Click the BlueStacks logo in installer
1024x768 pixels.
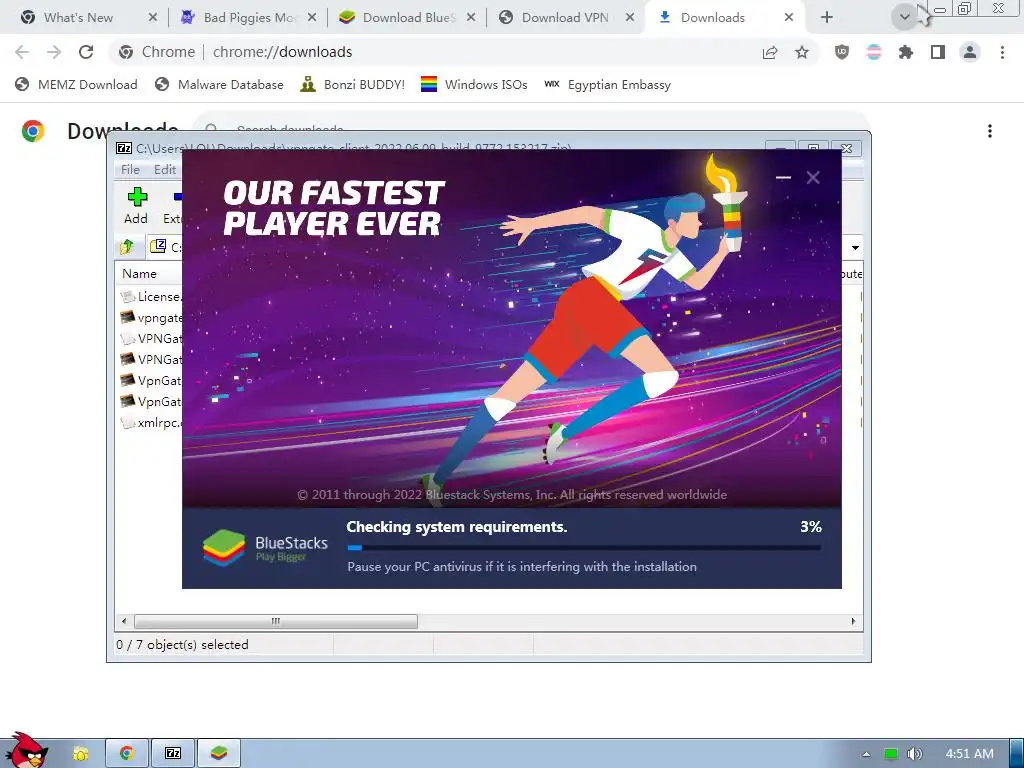pyautogui.click(x=224, y=547)
